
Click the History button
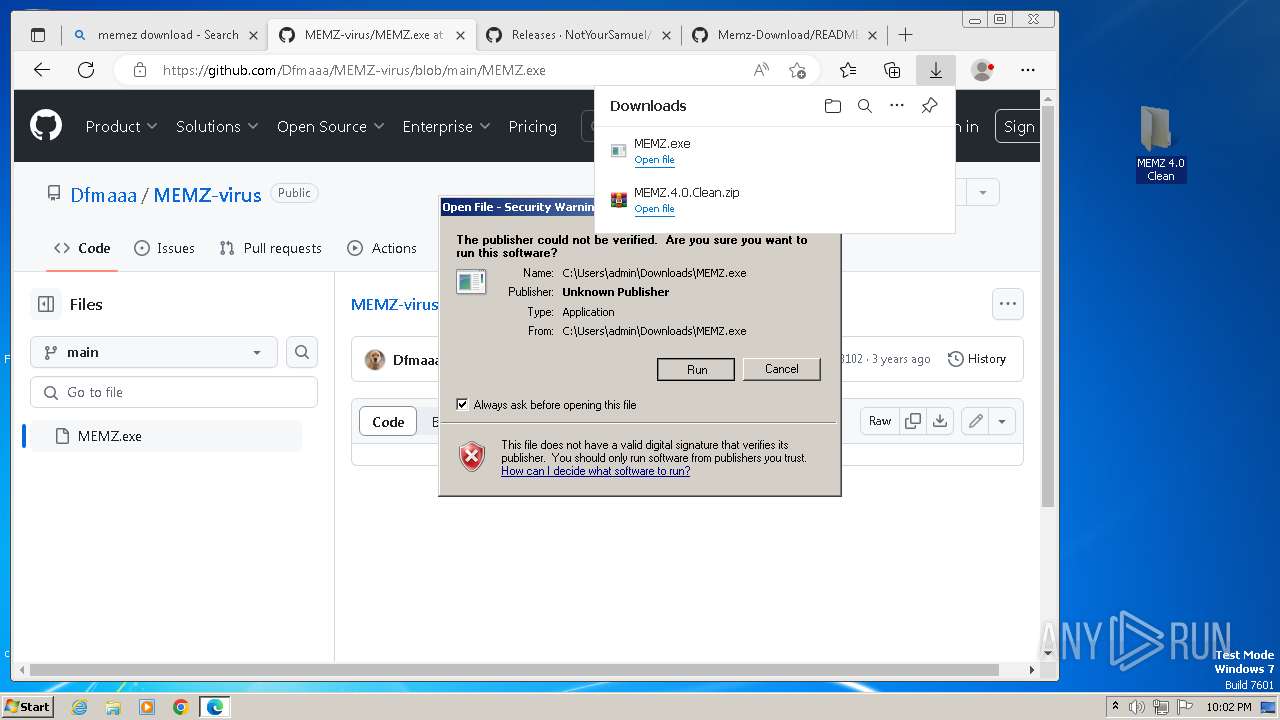click(977, 359)
